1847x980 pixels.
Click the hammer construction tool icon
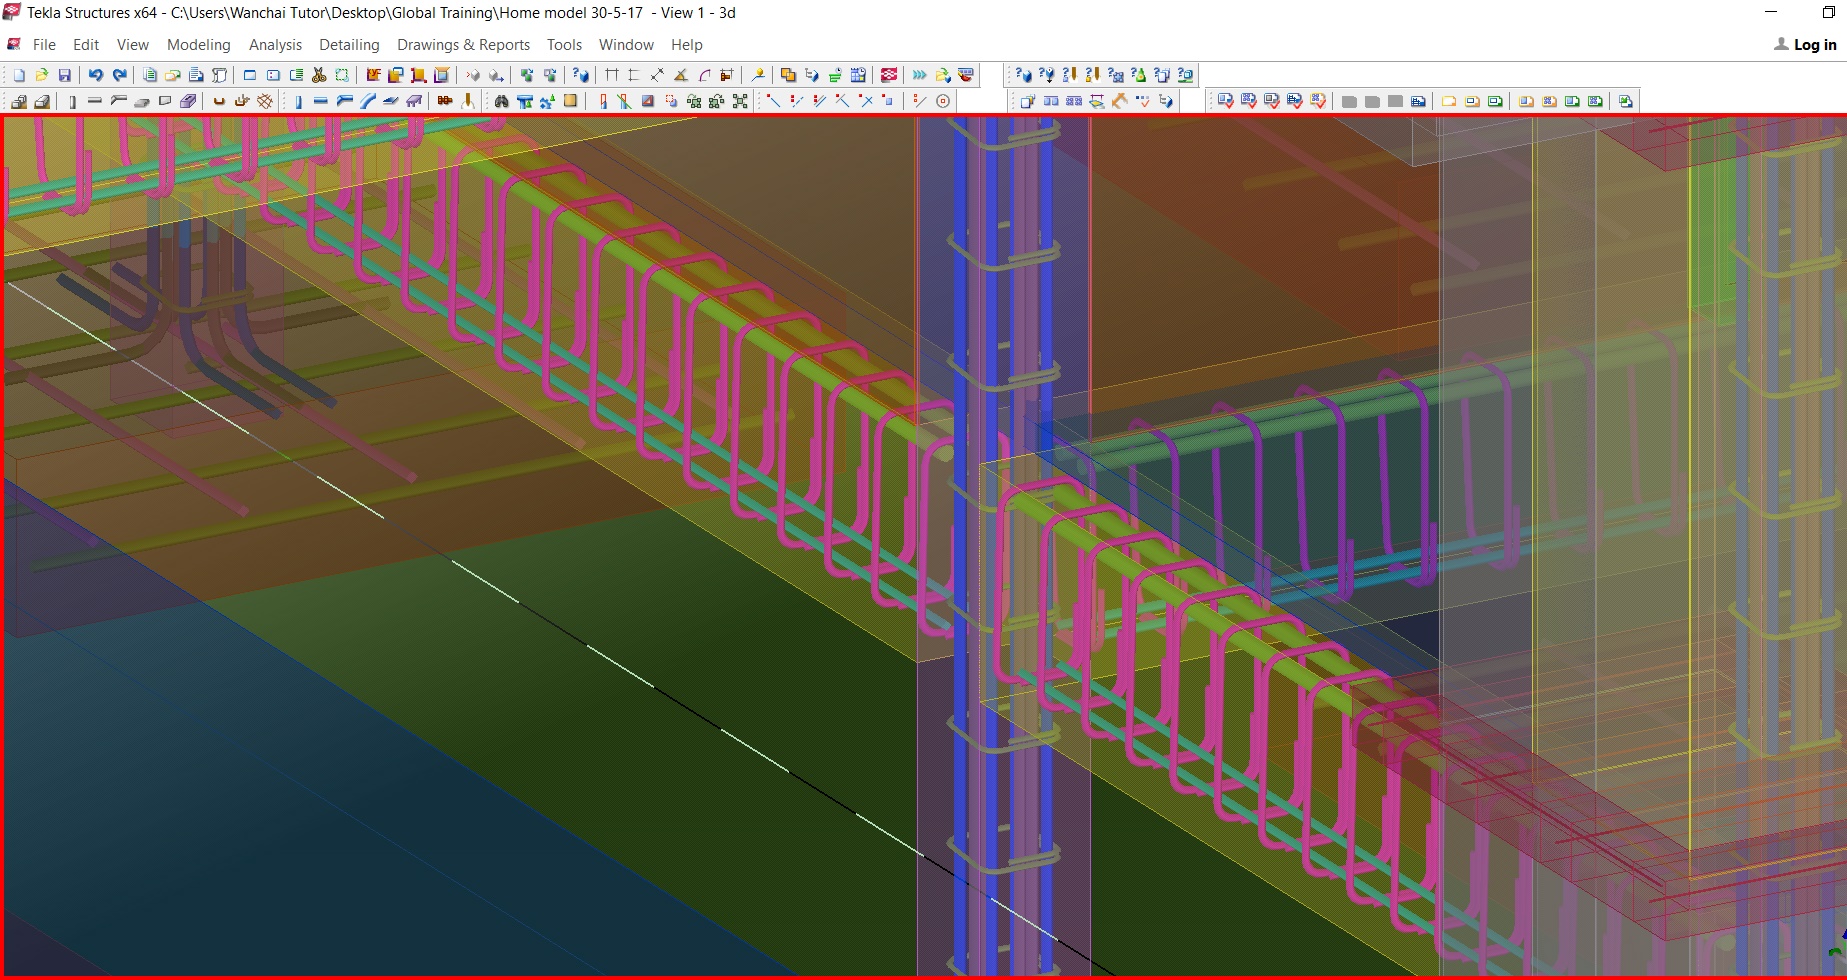(1120, 101)
